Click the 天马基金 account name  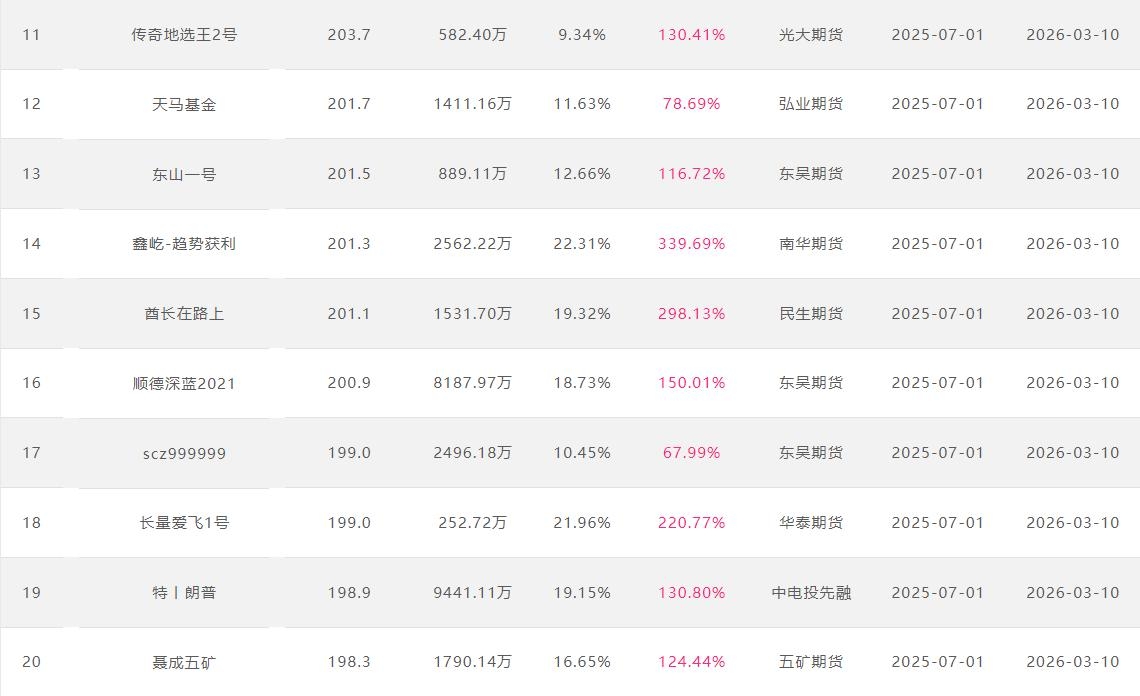point(184,104)
